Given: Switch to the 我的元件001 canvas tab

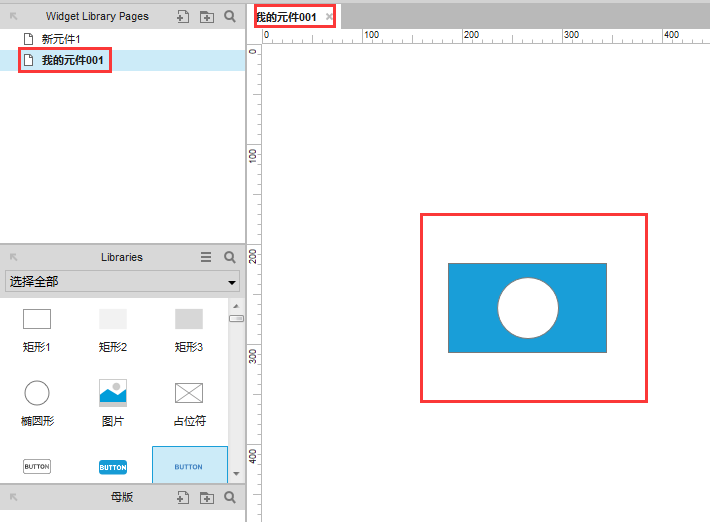Looking at the screenshot, I should point(287,17).
